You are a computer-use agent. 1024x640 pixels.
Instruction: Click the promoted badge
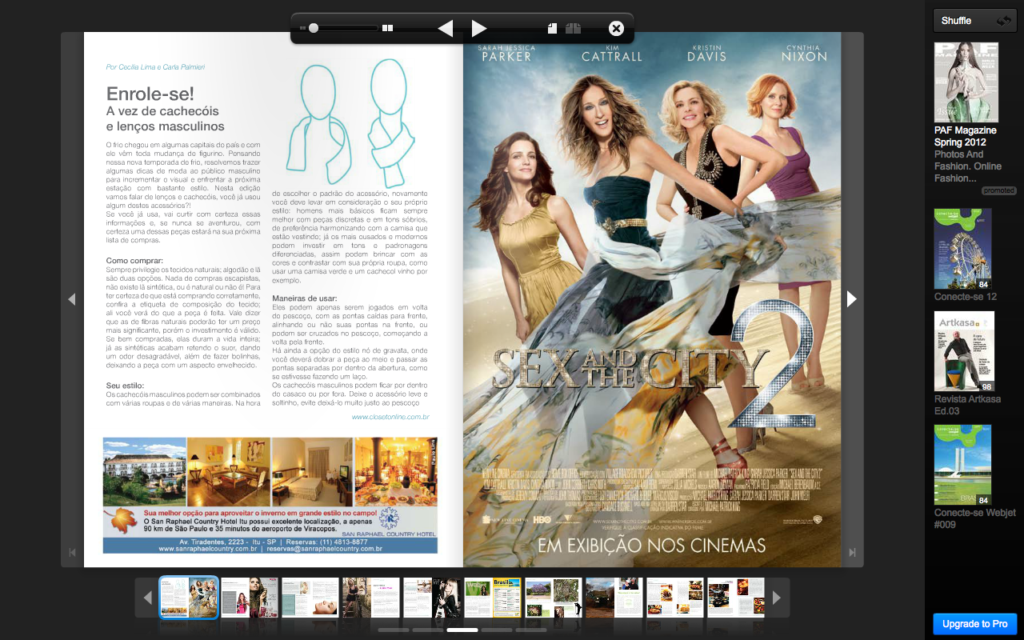[999, 191]
